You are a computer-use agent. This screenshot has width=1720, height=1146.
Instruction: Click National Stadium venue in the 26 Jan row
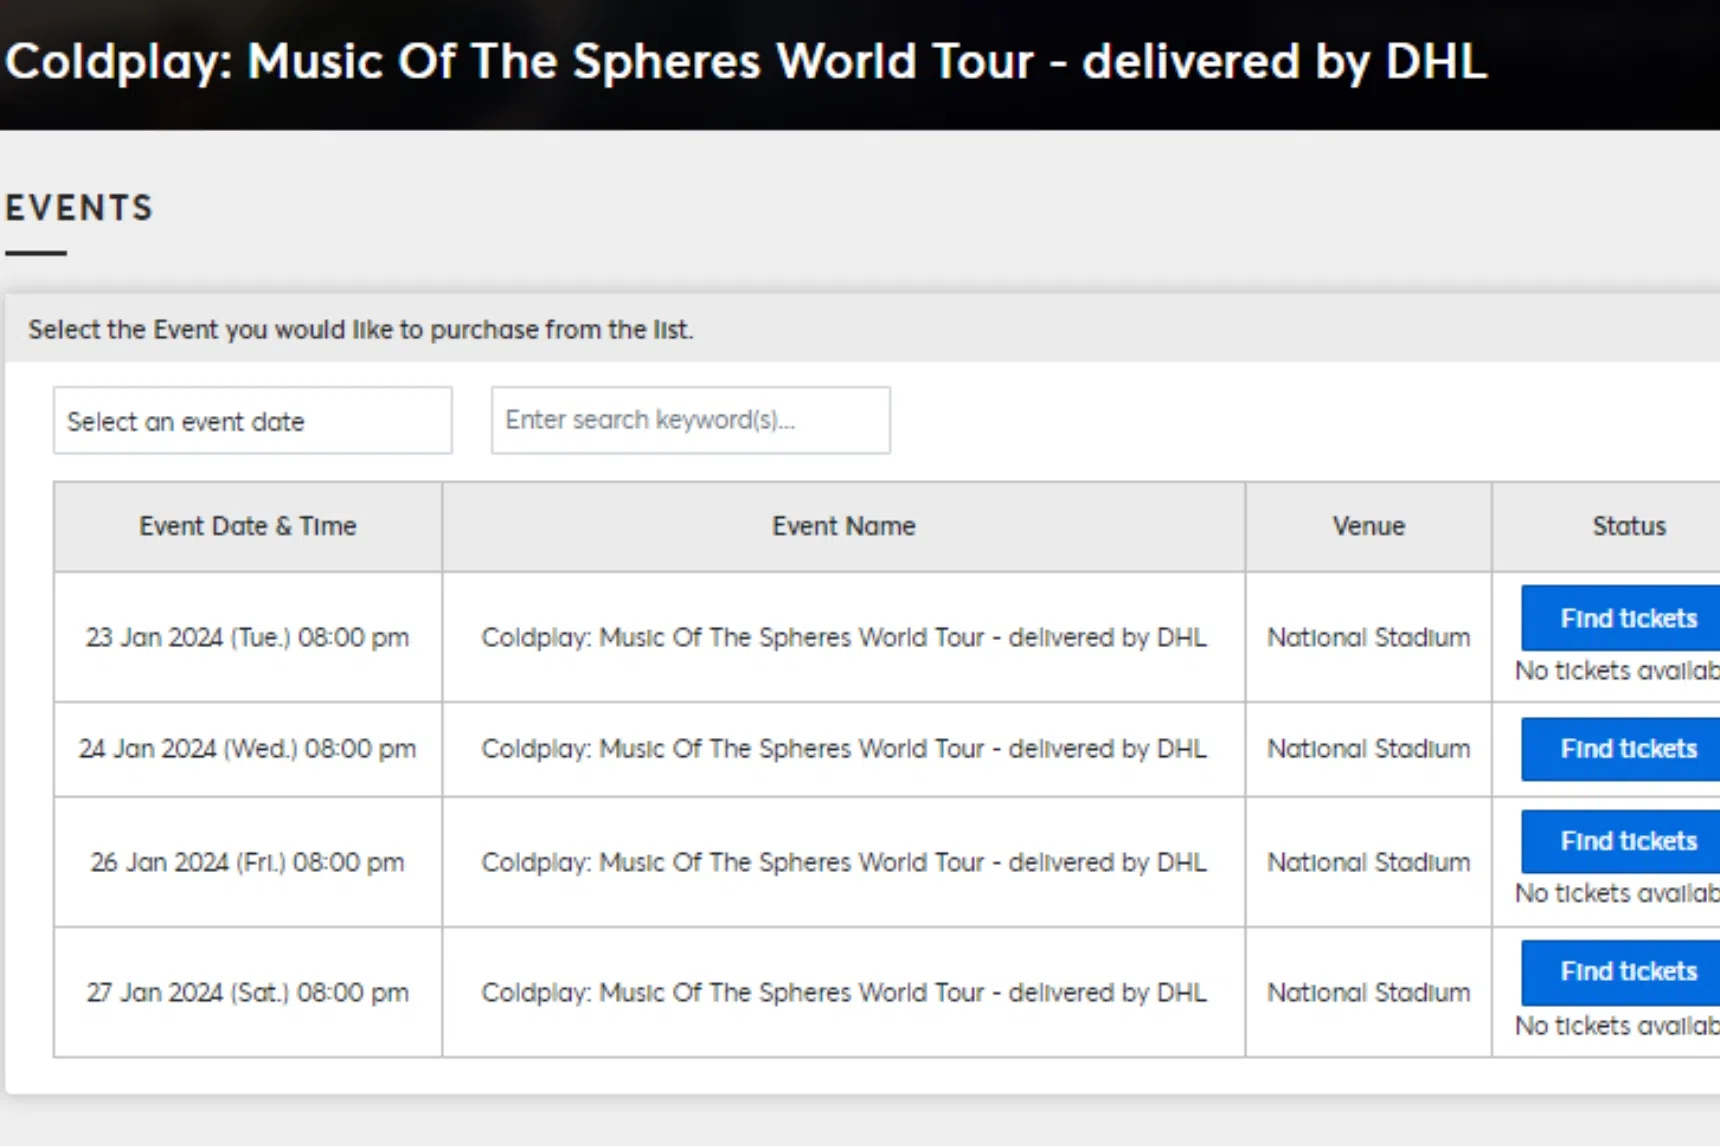tap(1368, 862)
